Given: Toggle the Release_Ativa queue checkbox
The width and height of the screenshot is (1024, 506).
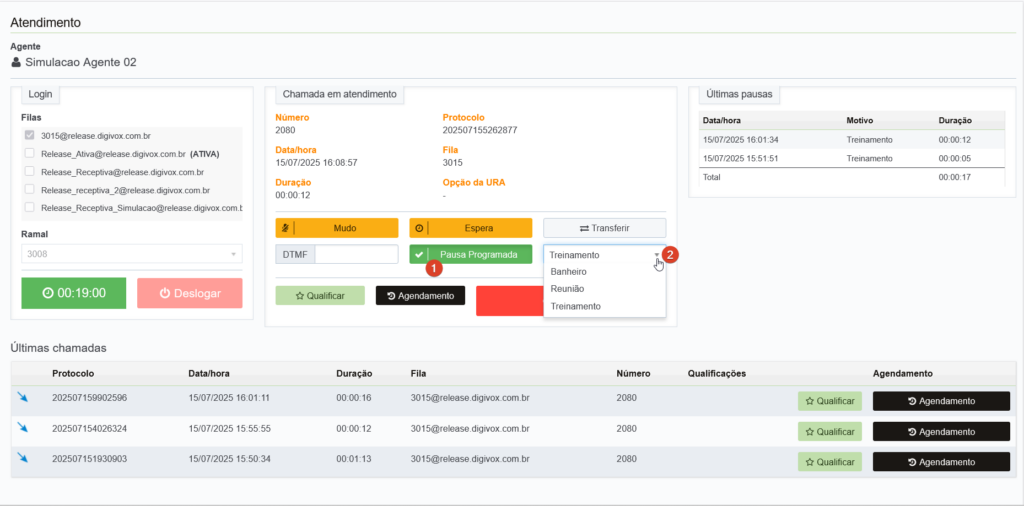Looking at the screenshot, I should 29,154.
